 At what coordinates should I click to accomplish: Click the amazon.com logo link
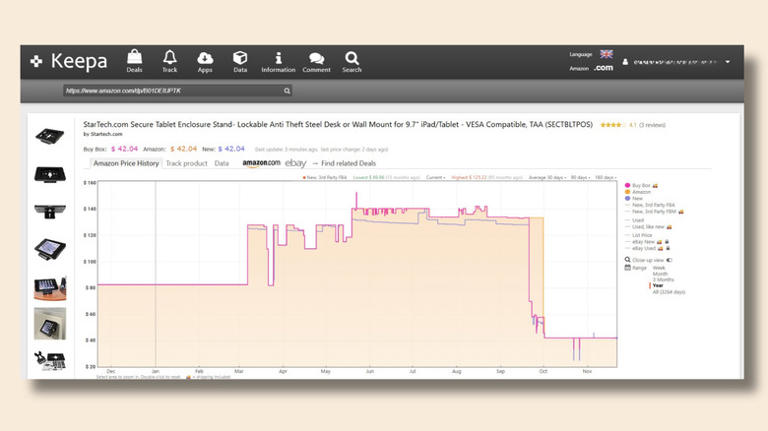tap(261, 163)
